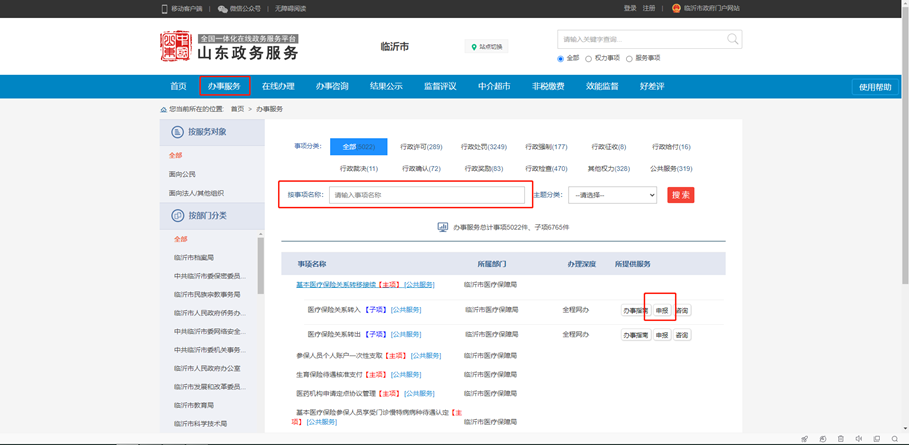Open 效能监督 in the navigation bar

click(602, 86)
